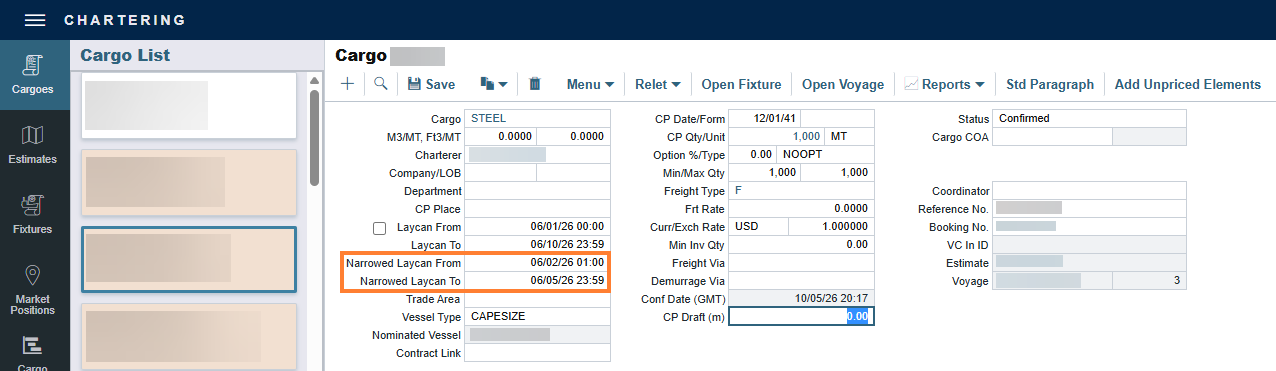
Task: Click the Department field
Action: [x=537, y=191]
